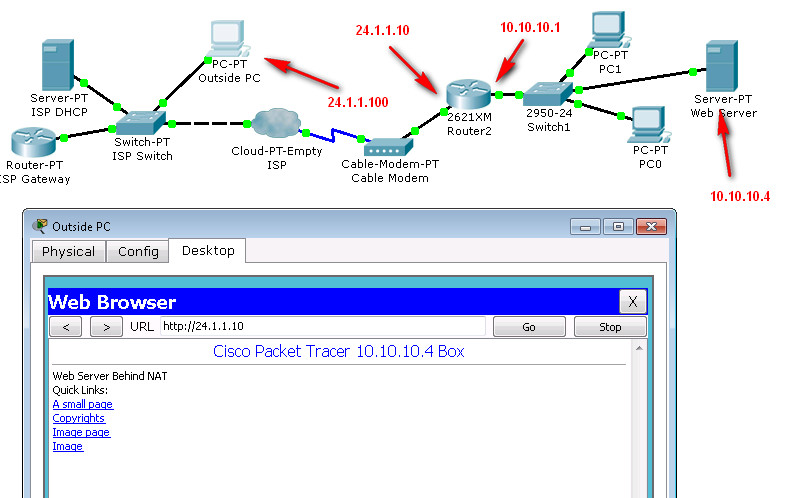Image resolution: width=803 pixels, height=498 pixels.
Task: Click the Go button
Action: tap(529, 327)
